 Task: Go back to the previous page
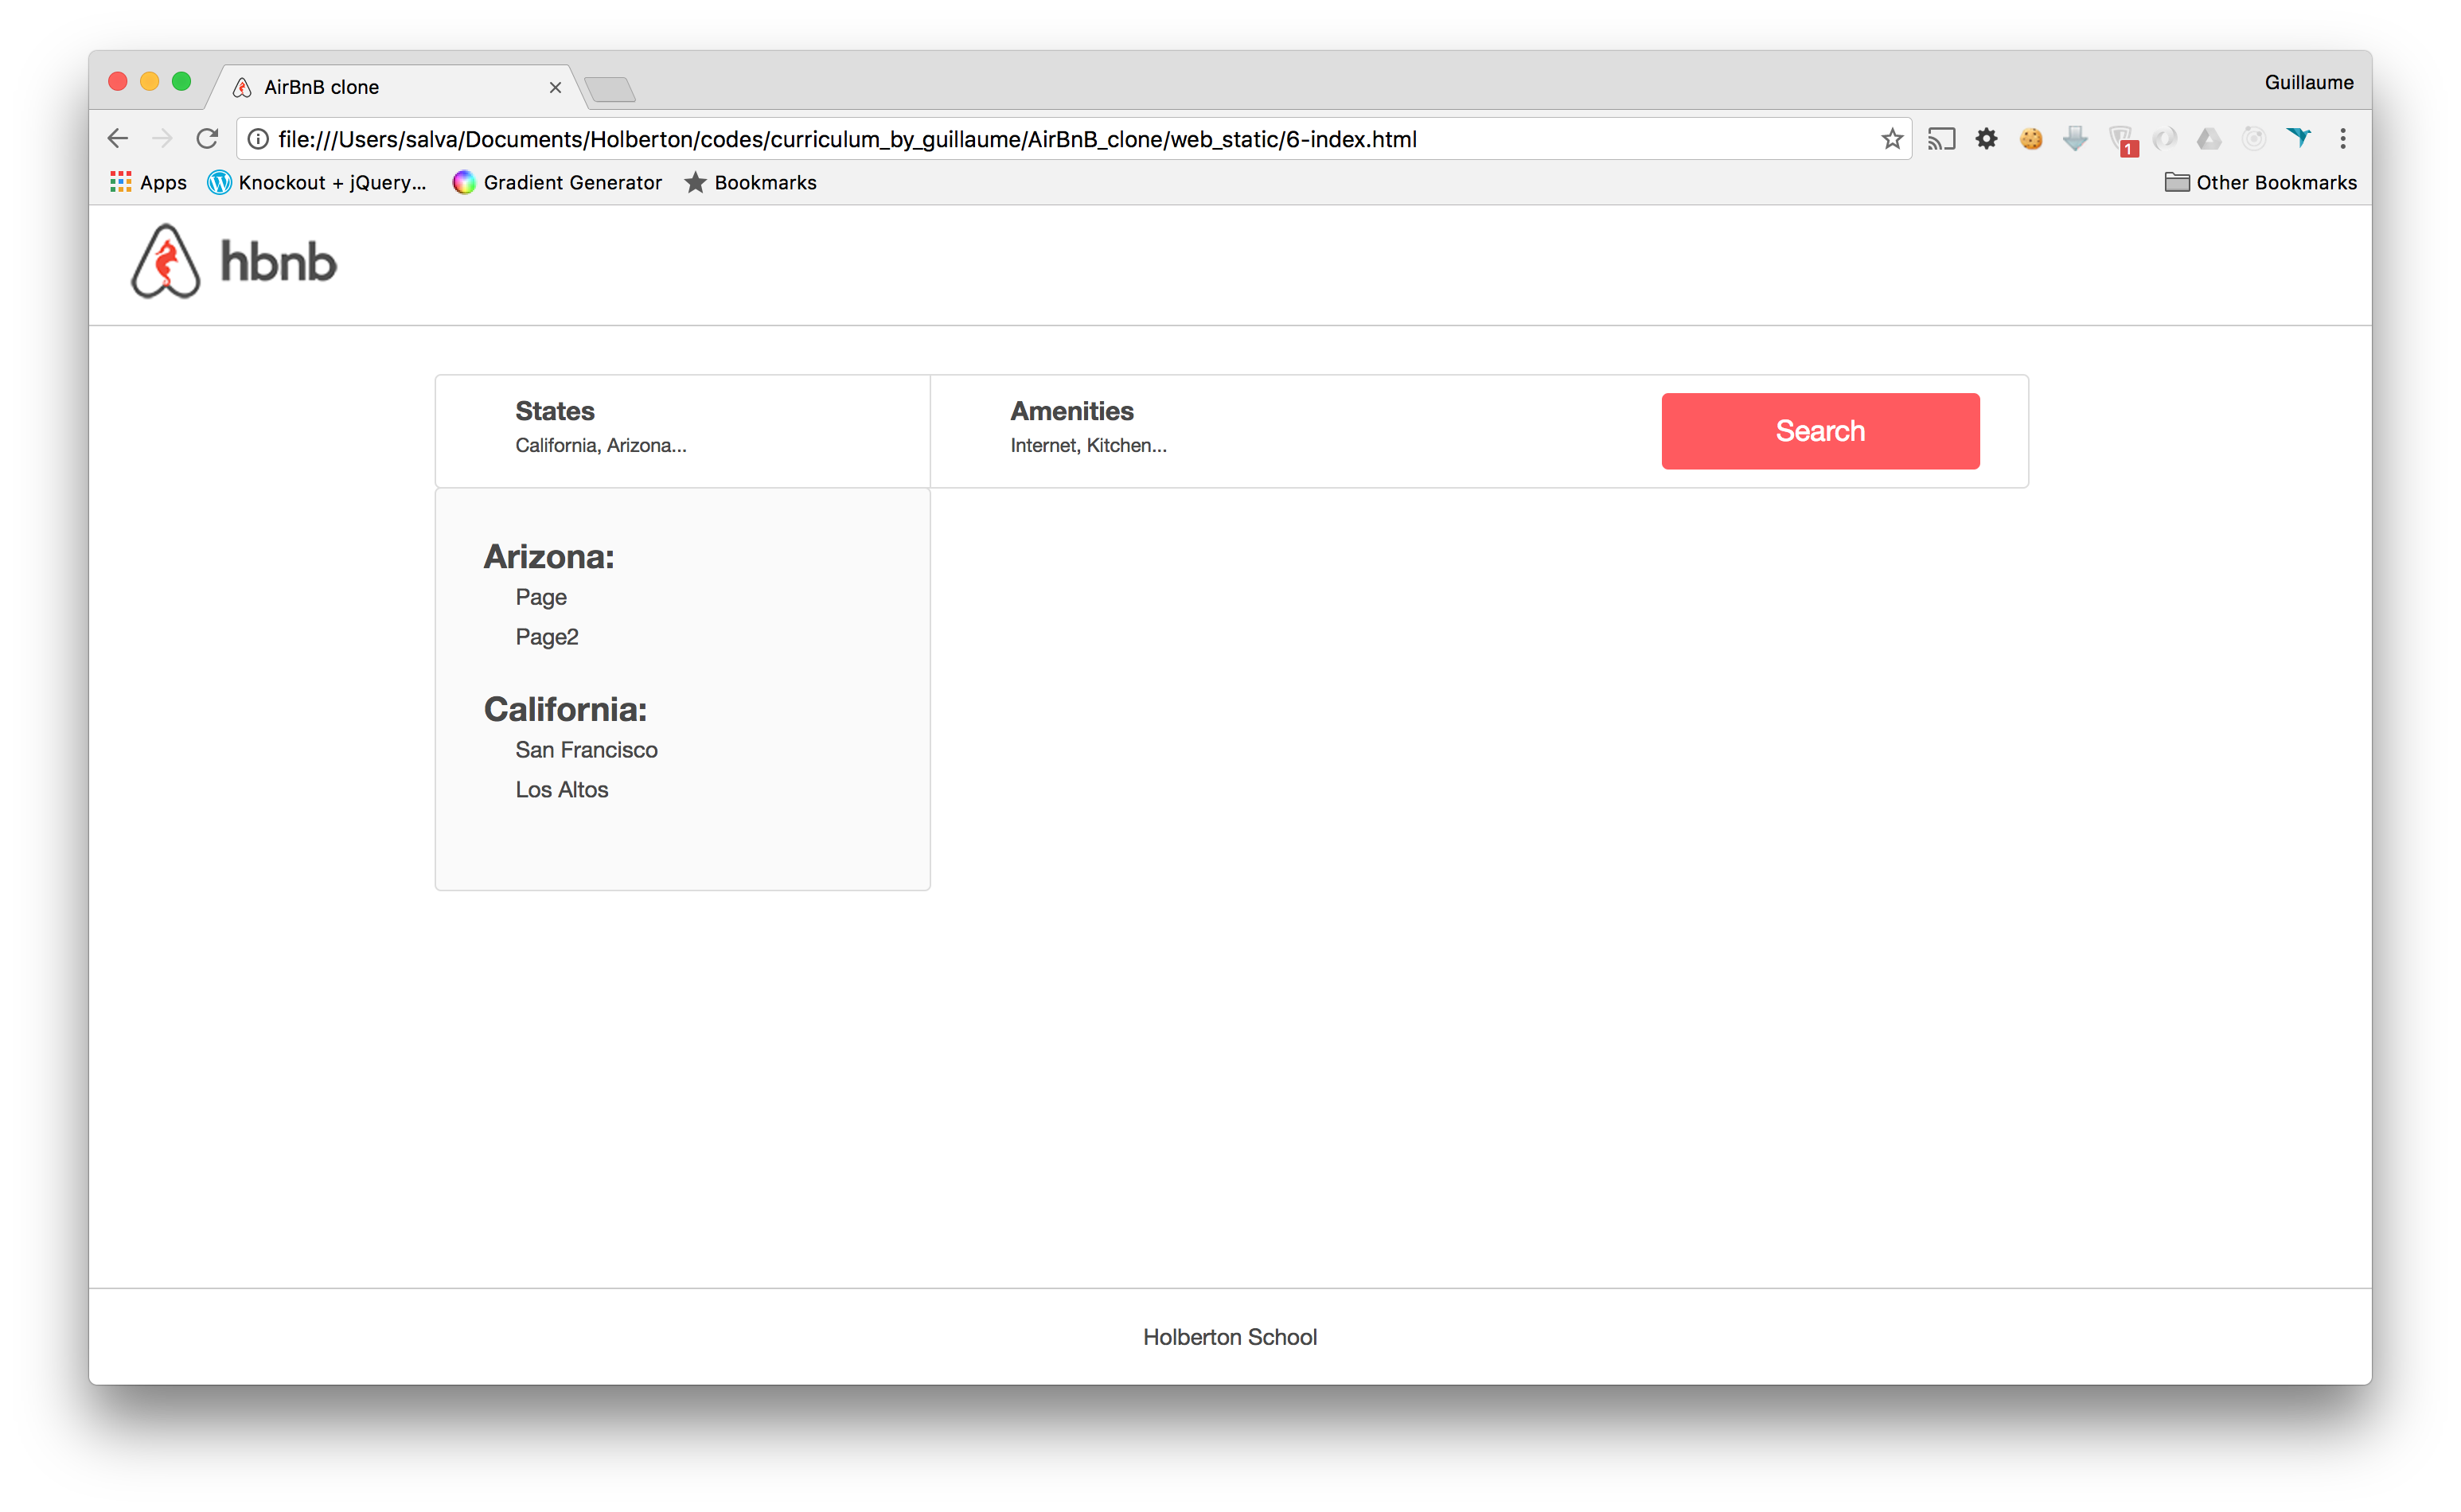click(118, 139)
